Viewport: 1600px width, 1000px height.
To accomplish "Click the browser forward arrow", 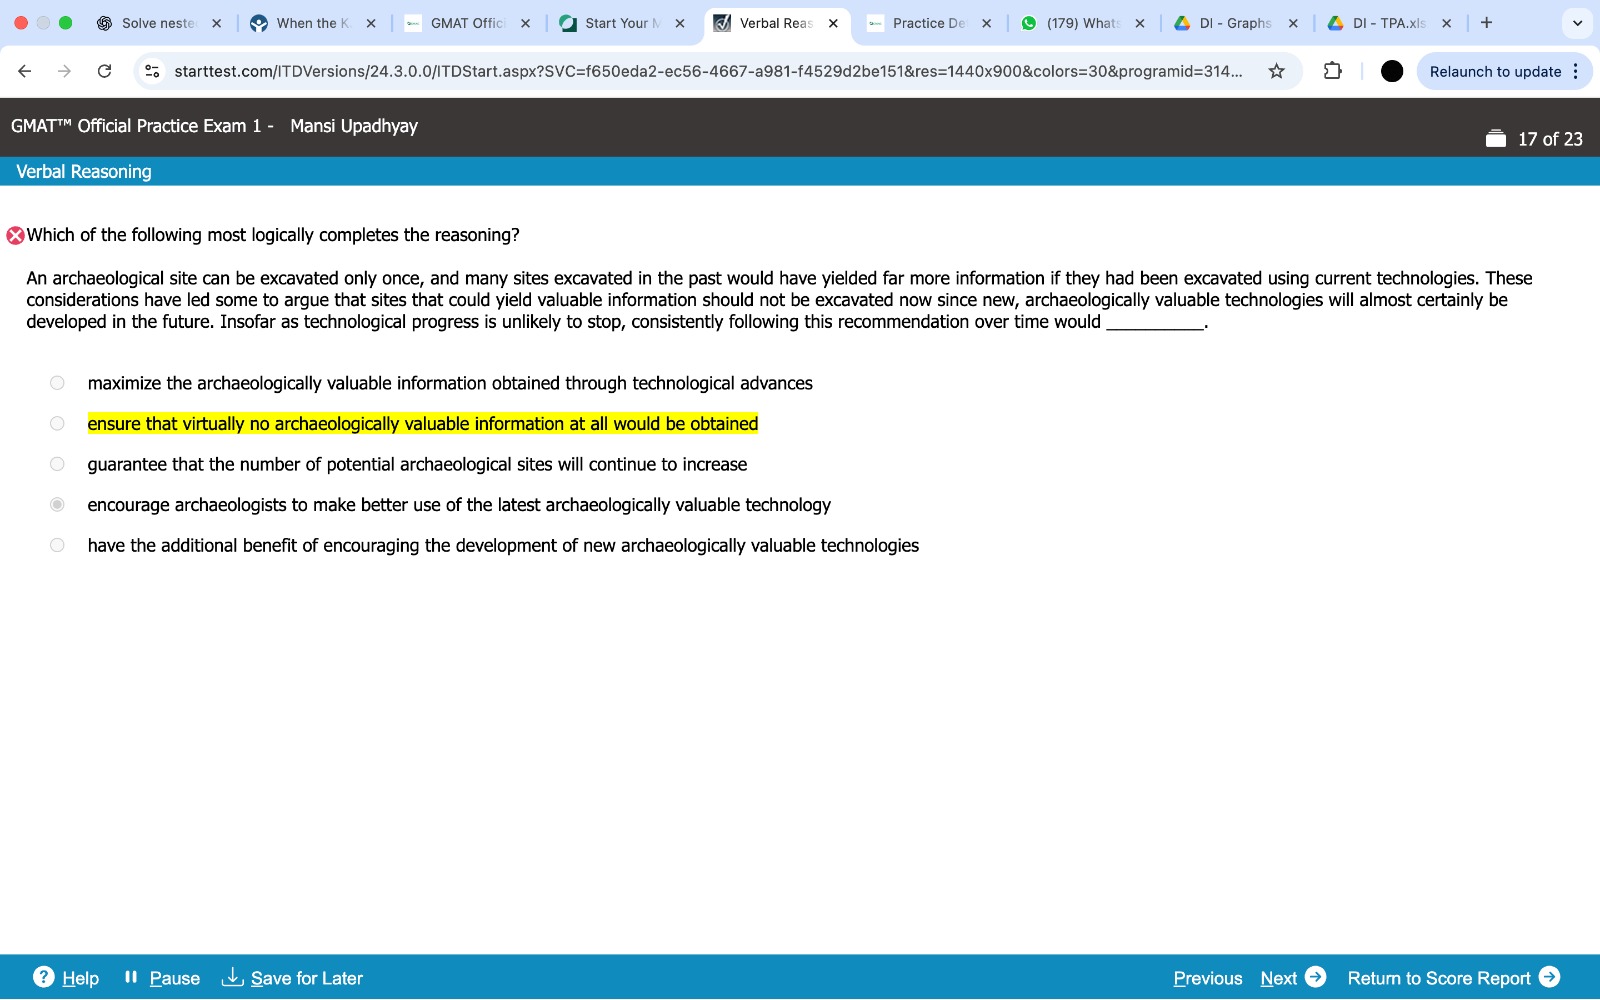I will [x=64, y=71].
